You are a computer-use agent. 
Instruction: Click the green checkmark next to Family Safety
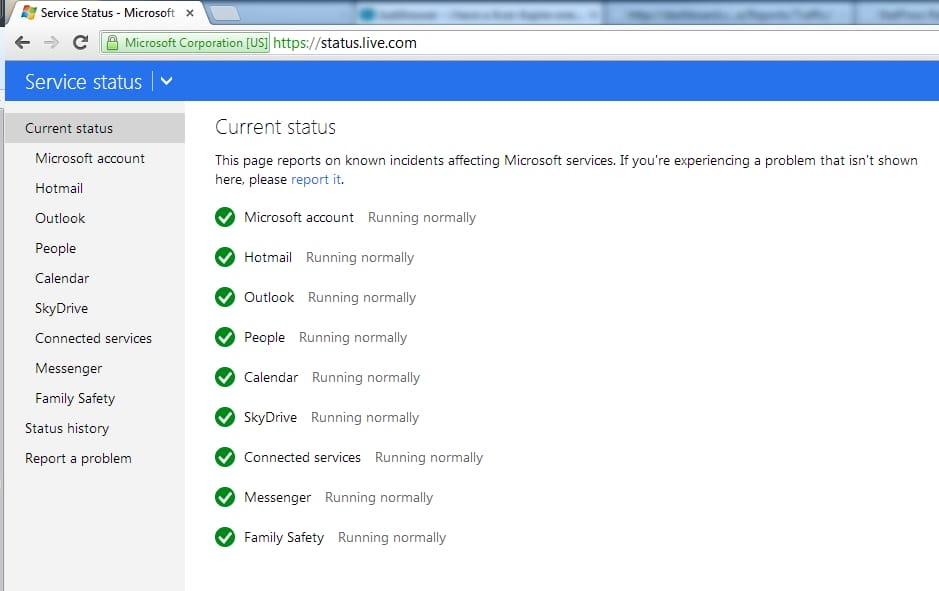(225, 537)
